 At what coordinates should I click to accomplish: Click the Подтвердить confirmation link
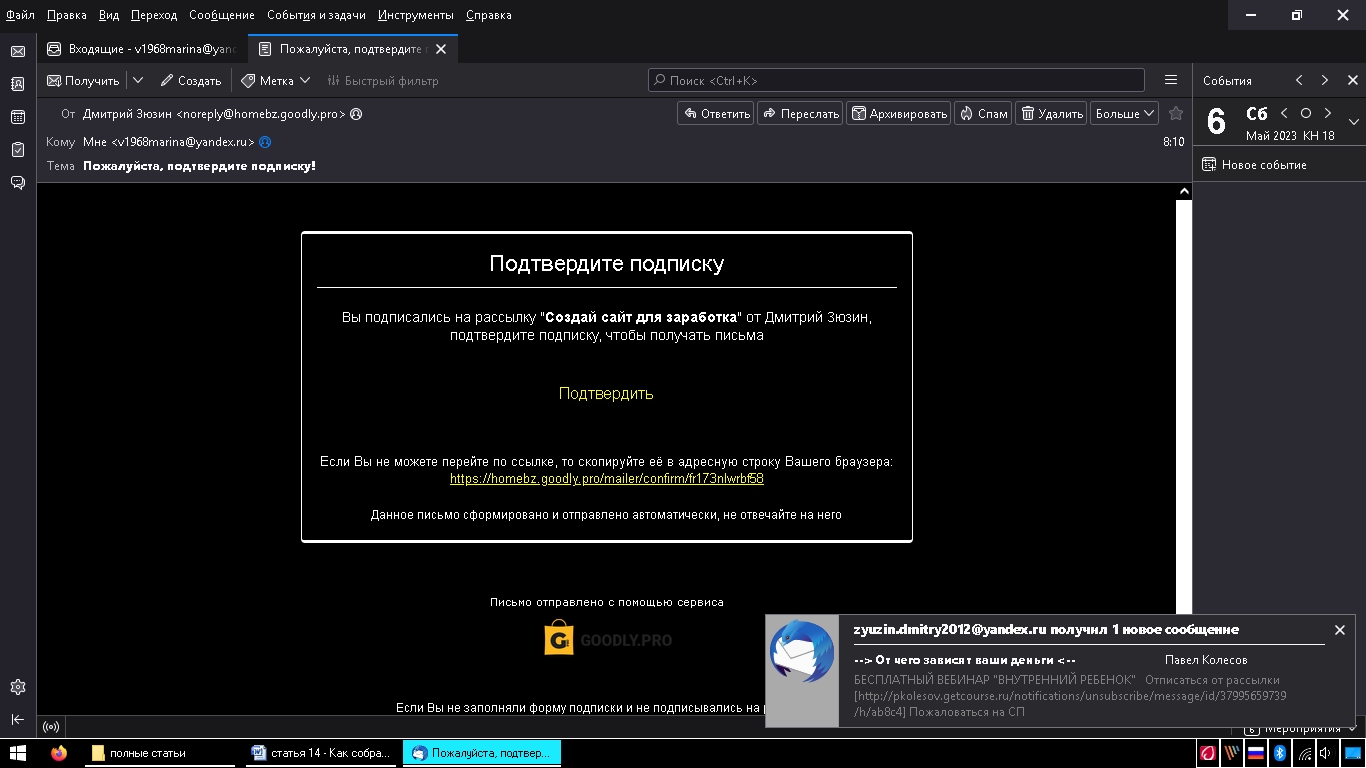606,393
